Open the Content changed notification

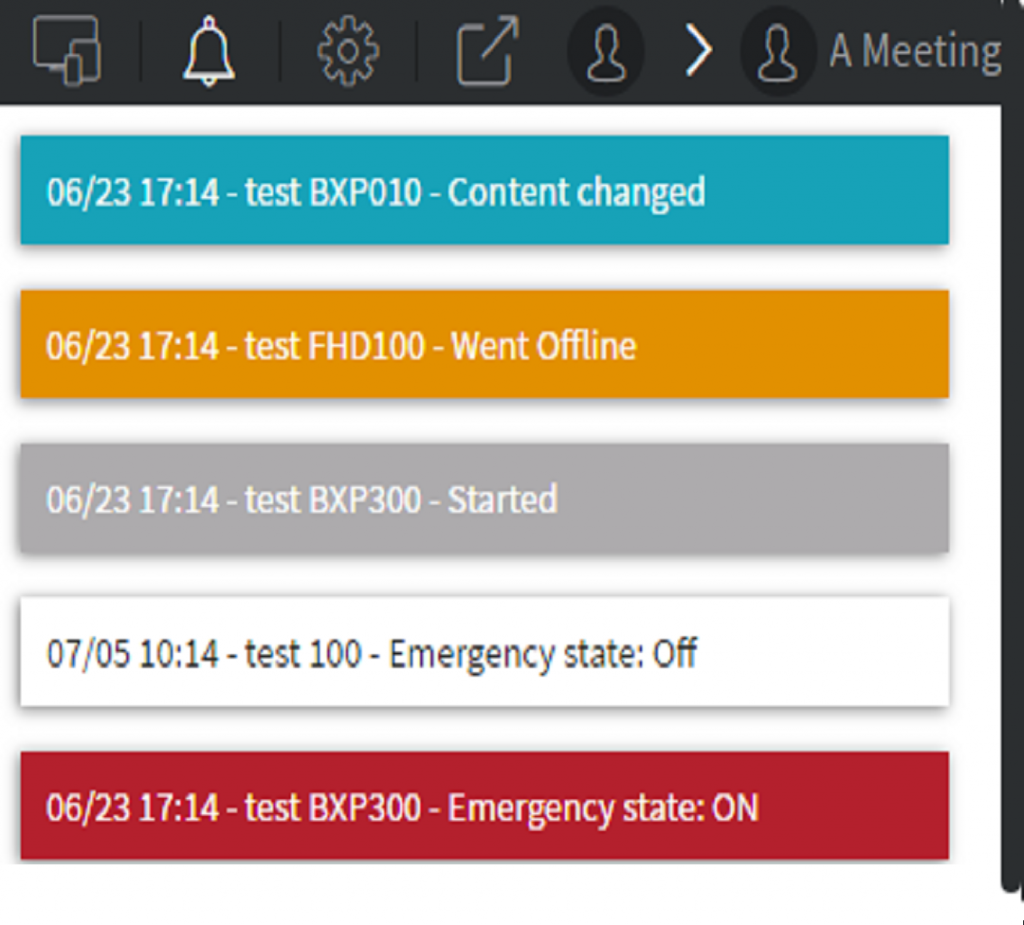pyautogui.click(x=485, y=190)
